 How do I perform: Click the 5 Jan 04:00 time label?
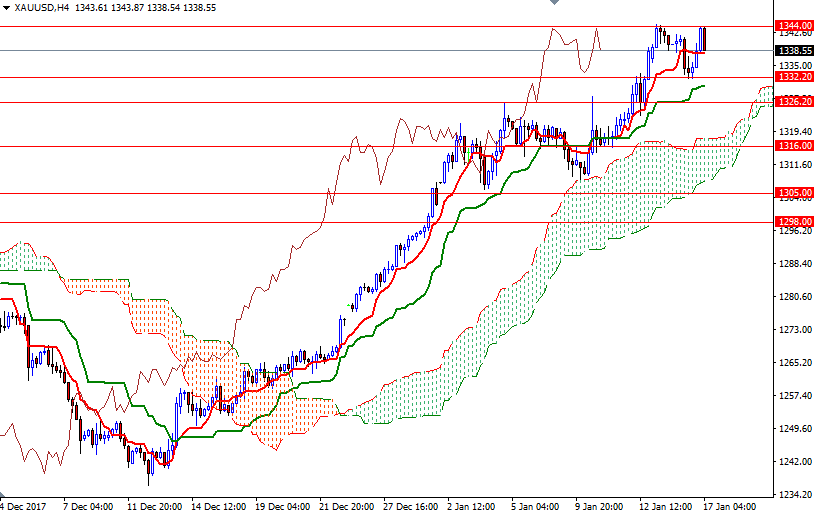click(x=536, y=506)
